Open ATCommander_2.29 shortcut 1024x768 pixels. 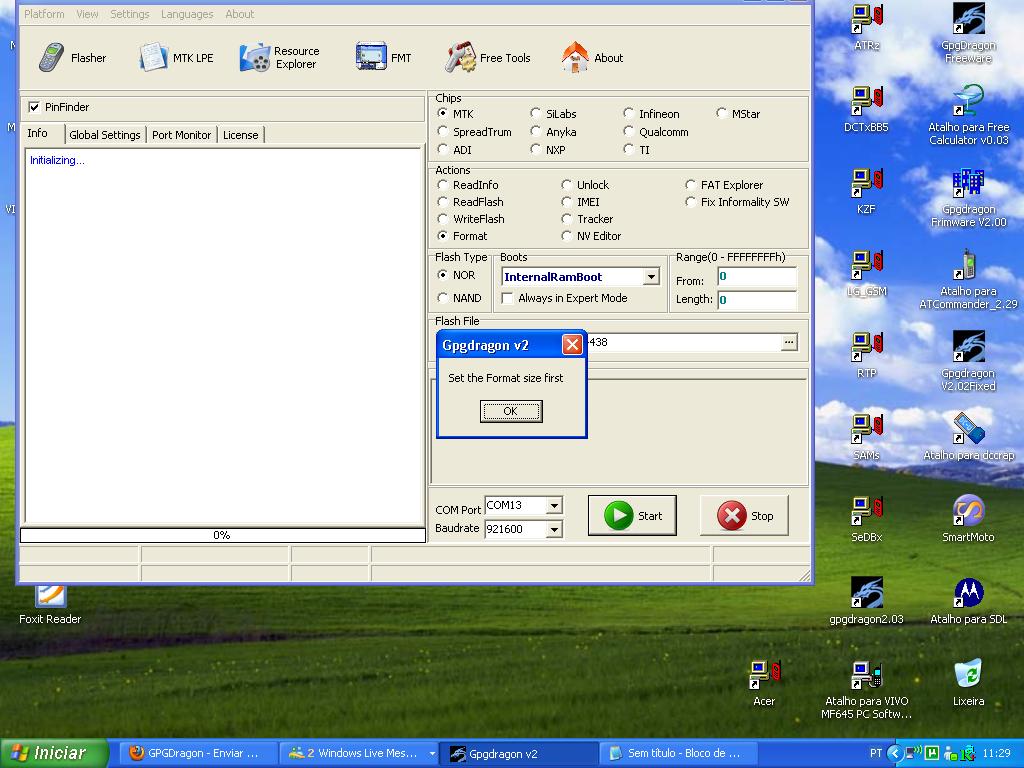point(968,280)
